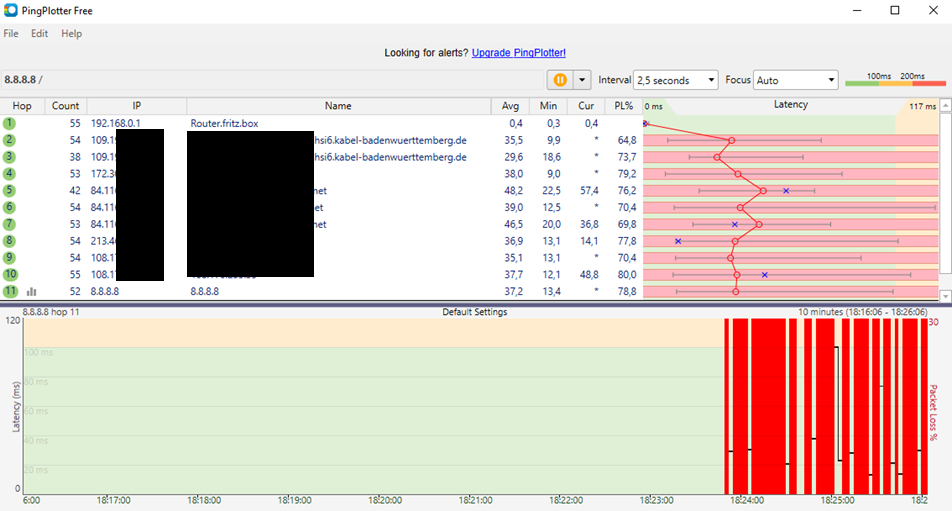Viewport: 952px width, 511px height.
Task: Click the Default Settings label on the timeline
Action: [x=474, y=312]
